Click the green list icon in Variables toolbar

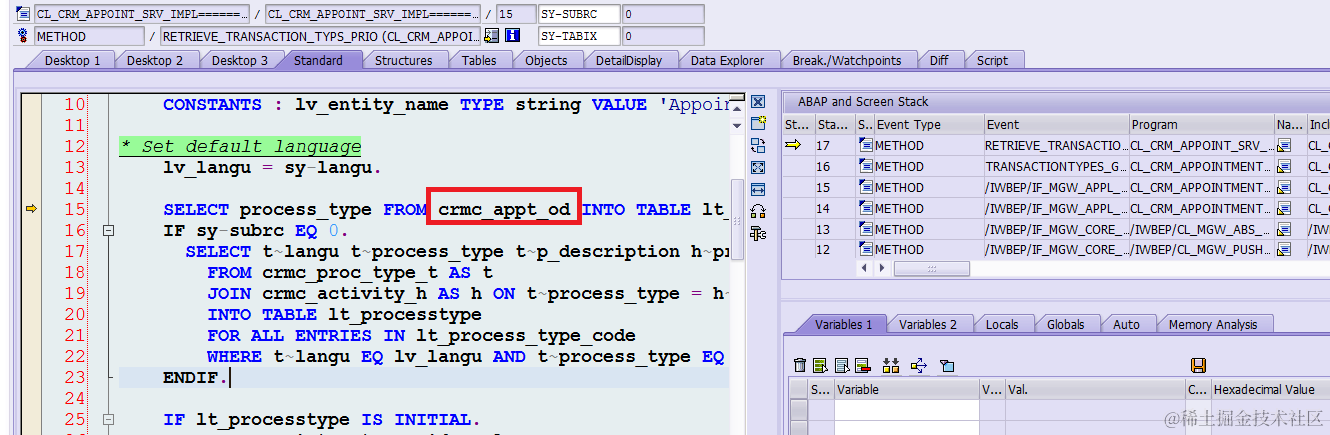click(x=820, y=365)
